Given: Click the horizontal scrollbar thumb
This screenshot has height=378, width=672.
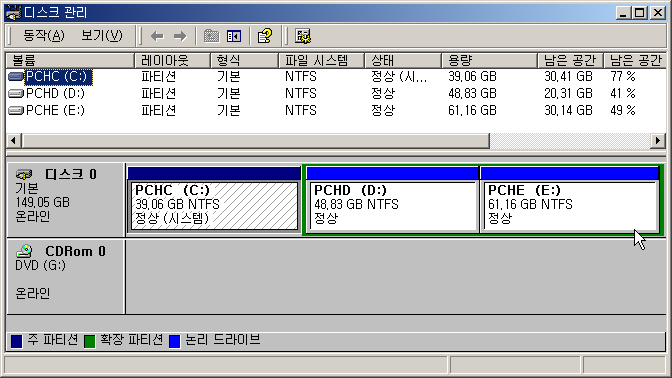Looking at the screenshot, I should point(255,141).
